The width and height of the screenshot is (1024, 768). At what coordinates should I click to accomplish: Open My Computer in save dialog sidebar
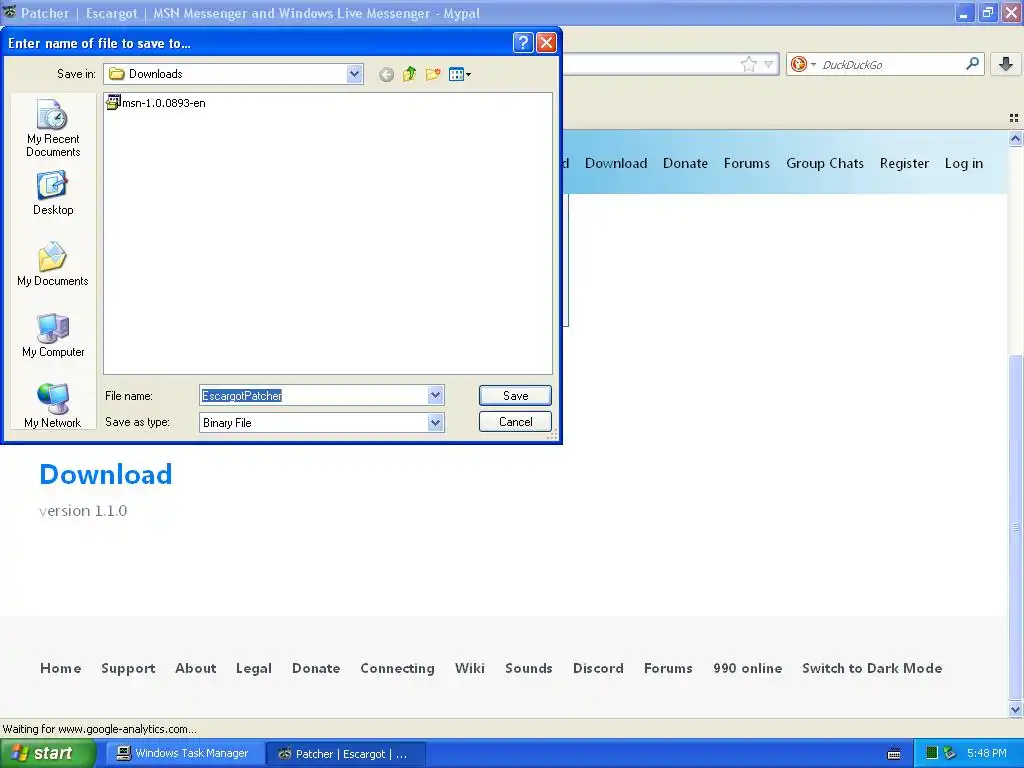click(x=53, y=335)
